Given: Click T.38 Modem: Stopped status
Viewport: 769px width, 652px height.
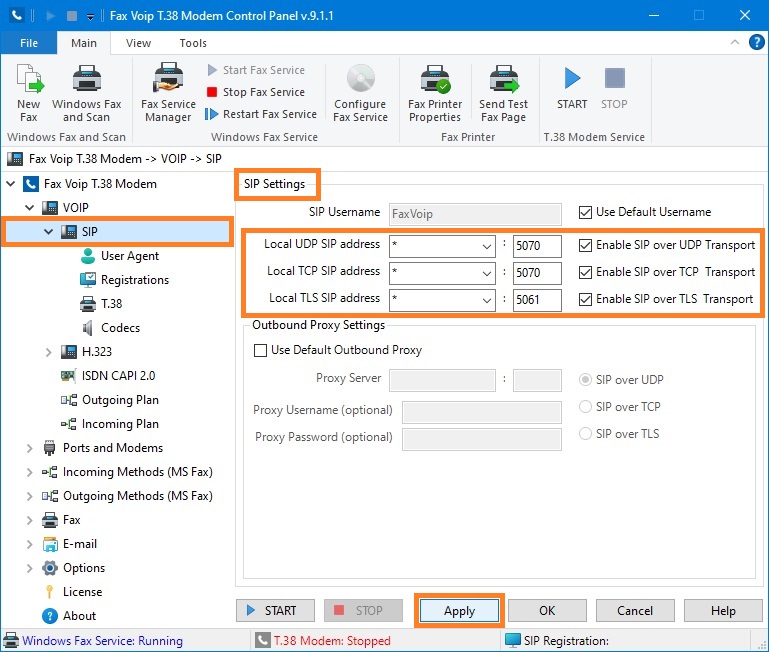Looking at the screenshot, I should [x=323, y=641].
